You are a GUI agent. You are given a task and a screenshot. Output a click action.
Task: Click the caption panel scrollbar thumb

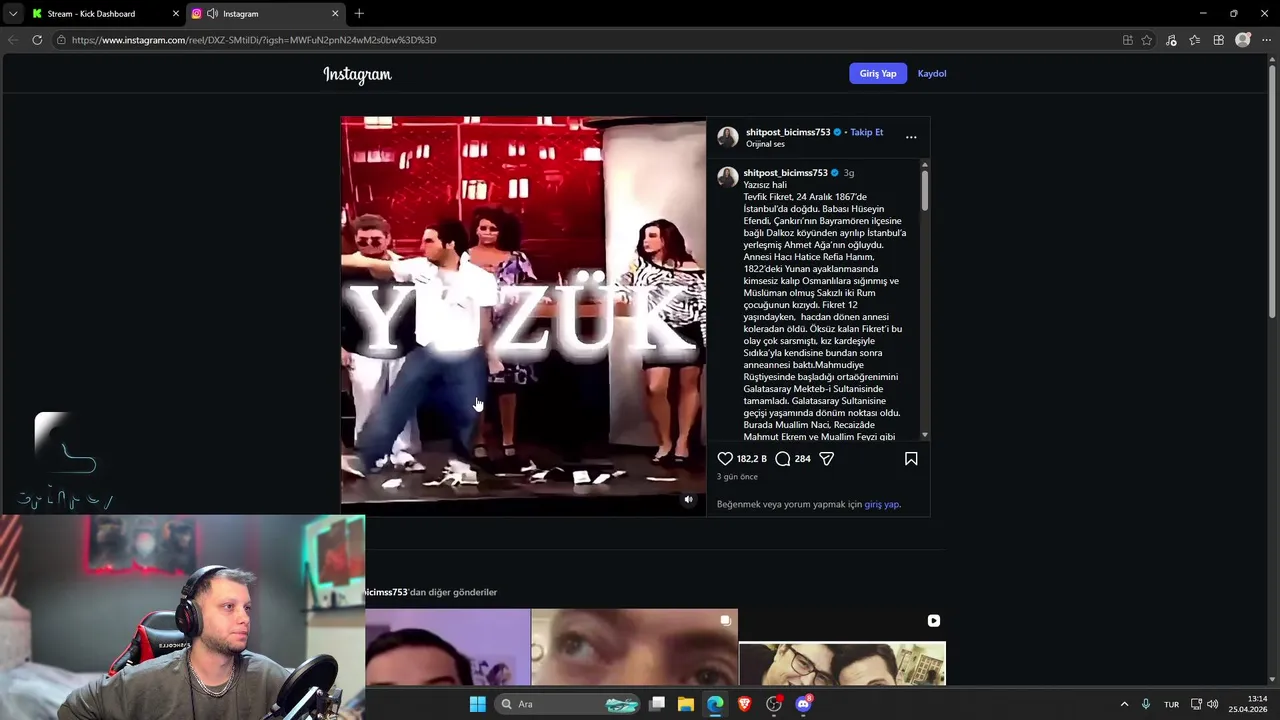pyautogui.click(x=925, y=190)
